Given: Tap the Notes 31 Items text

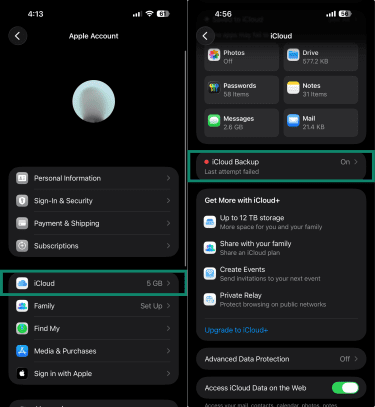Looking at the screenshot, I should point(315,94).
